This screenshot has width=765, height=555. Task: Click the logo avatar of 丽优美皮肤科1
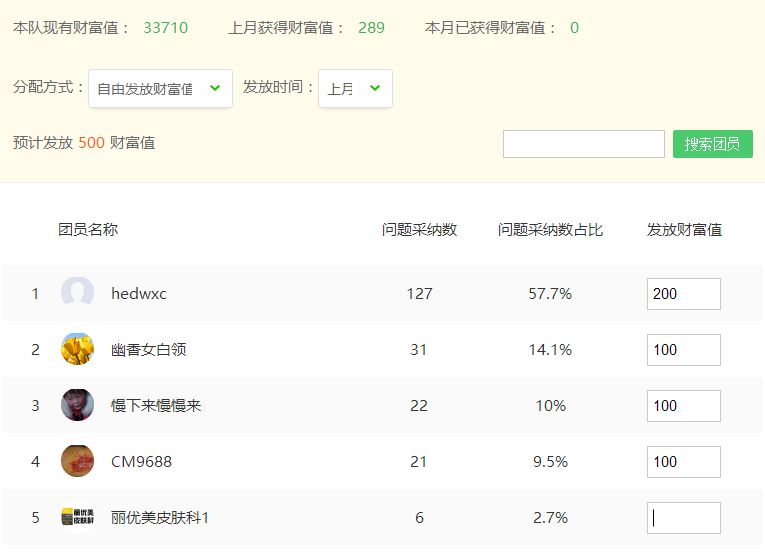[x=78, y=516]
